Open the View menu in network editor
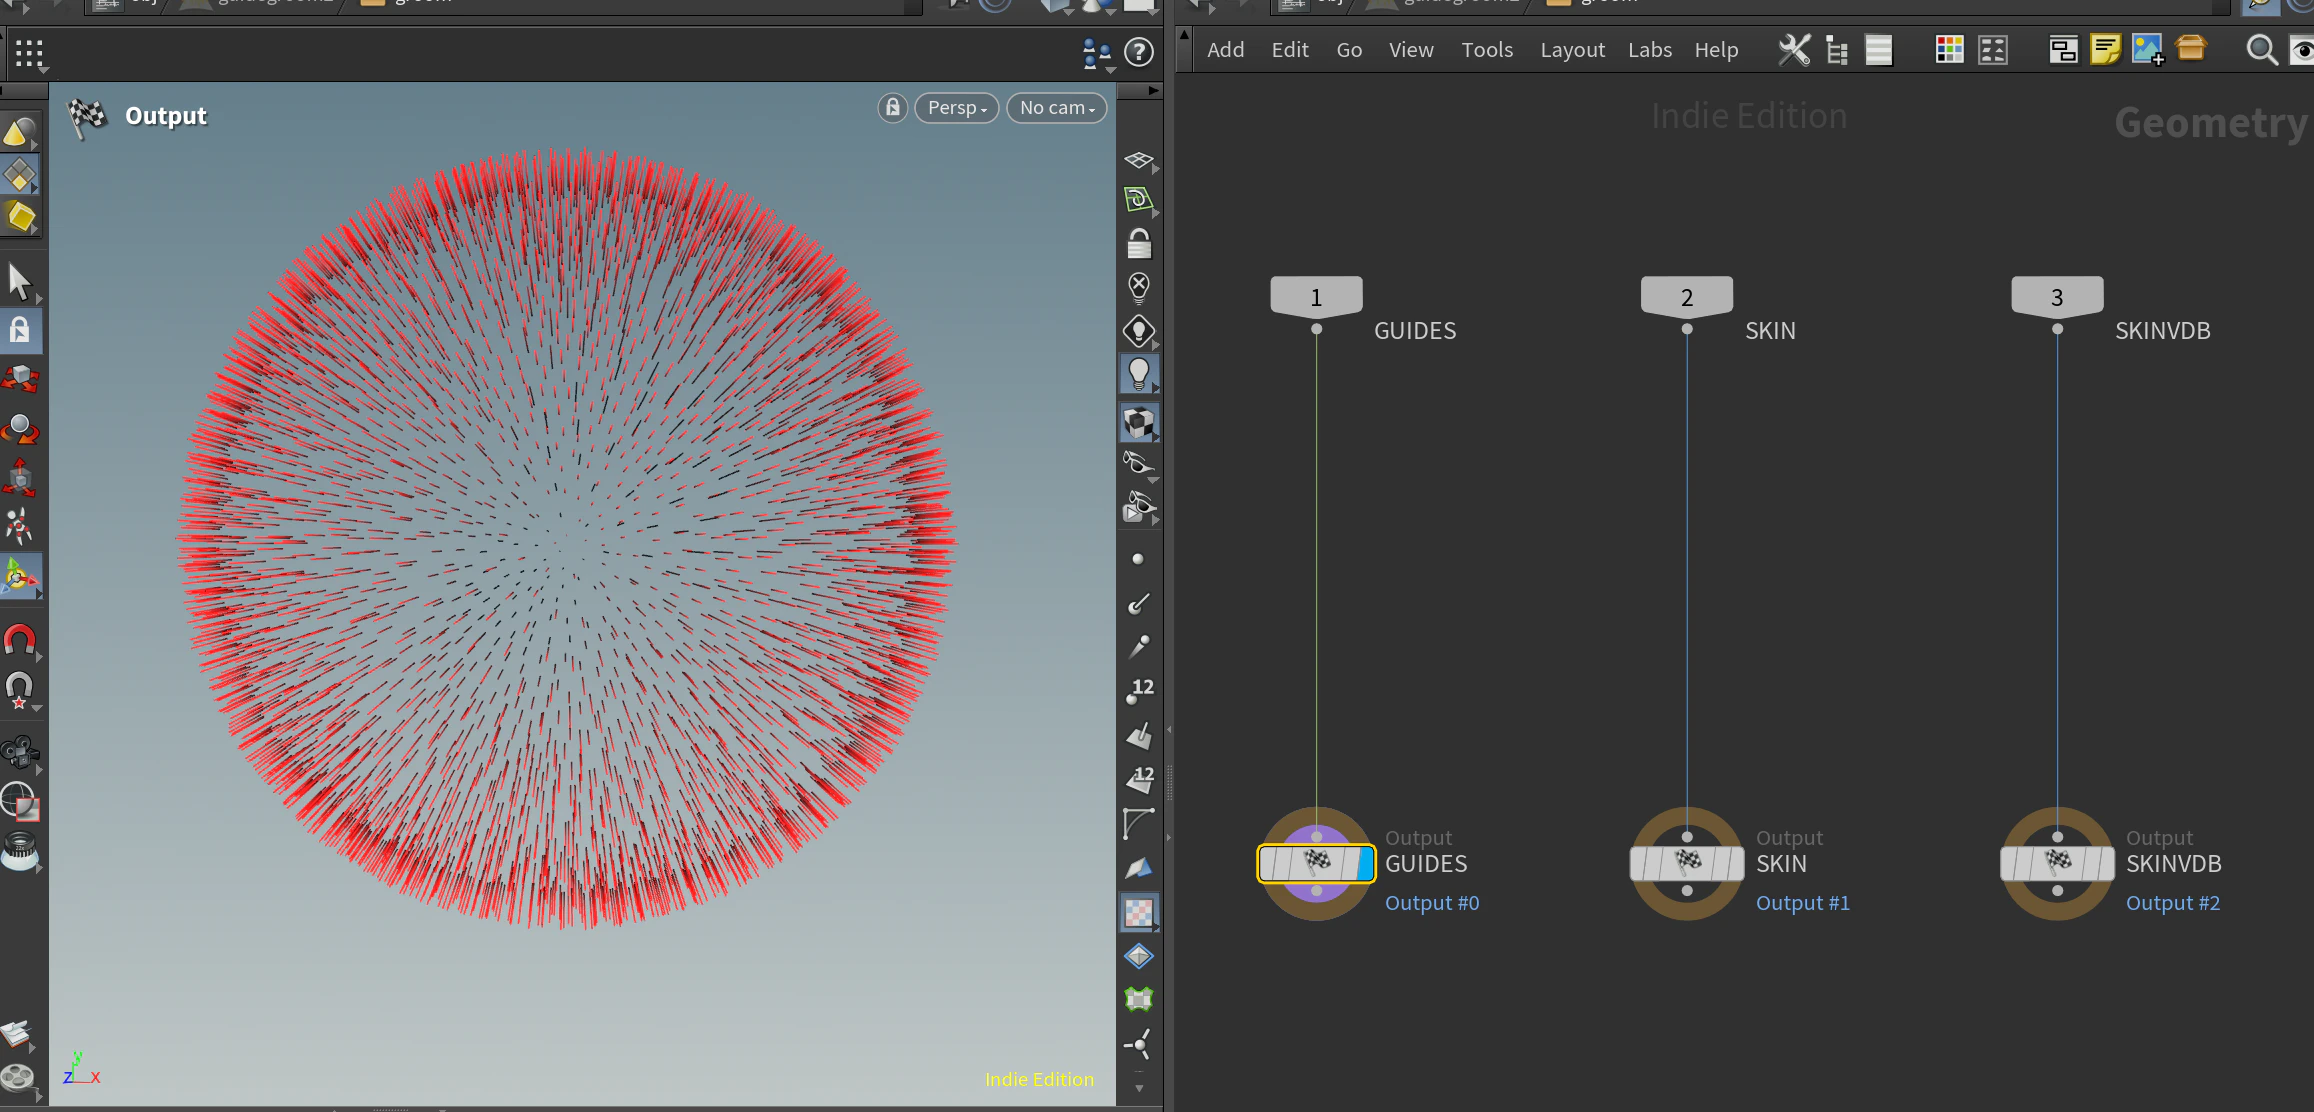Screen dimensions: 2314x1112 (x=1411, y=50)
